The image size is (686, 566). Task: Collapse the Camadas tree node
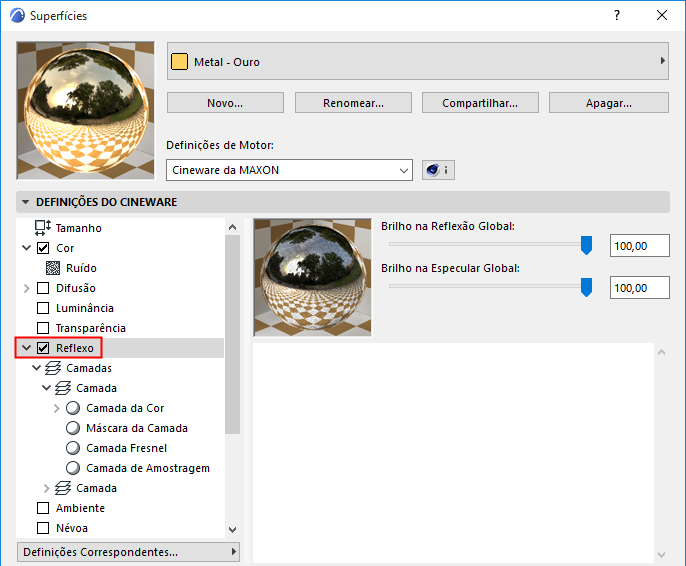coord(37,368)
